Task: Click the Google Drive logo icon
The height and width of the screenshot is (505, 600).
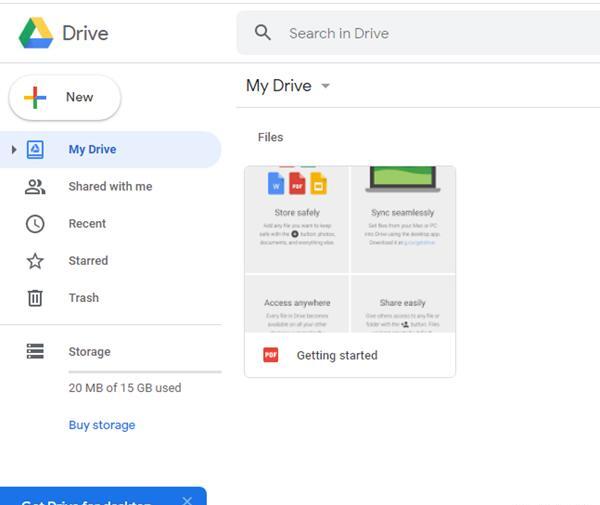Action: (x=36, y=33)
